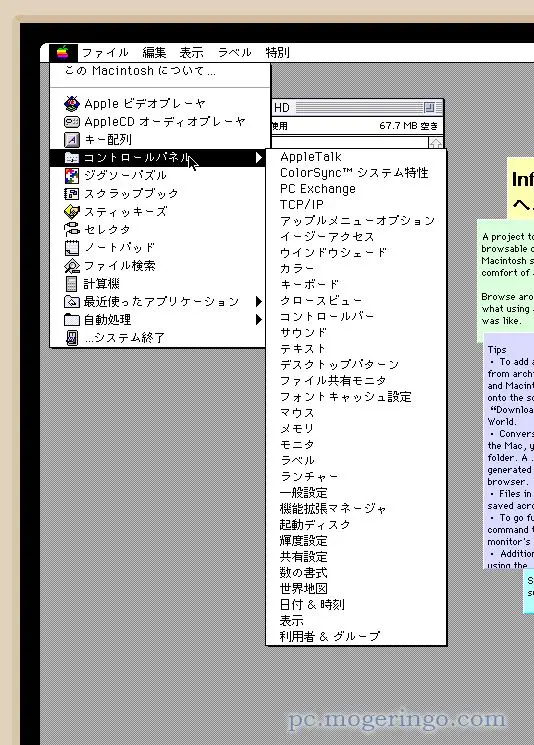Select イージーアクセス

356,237
